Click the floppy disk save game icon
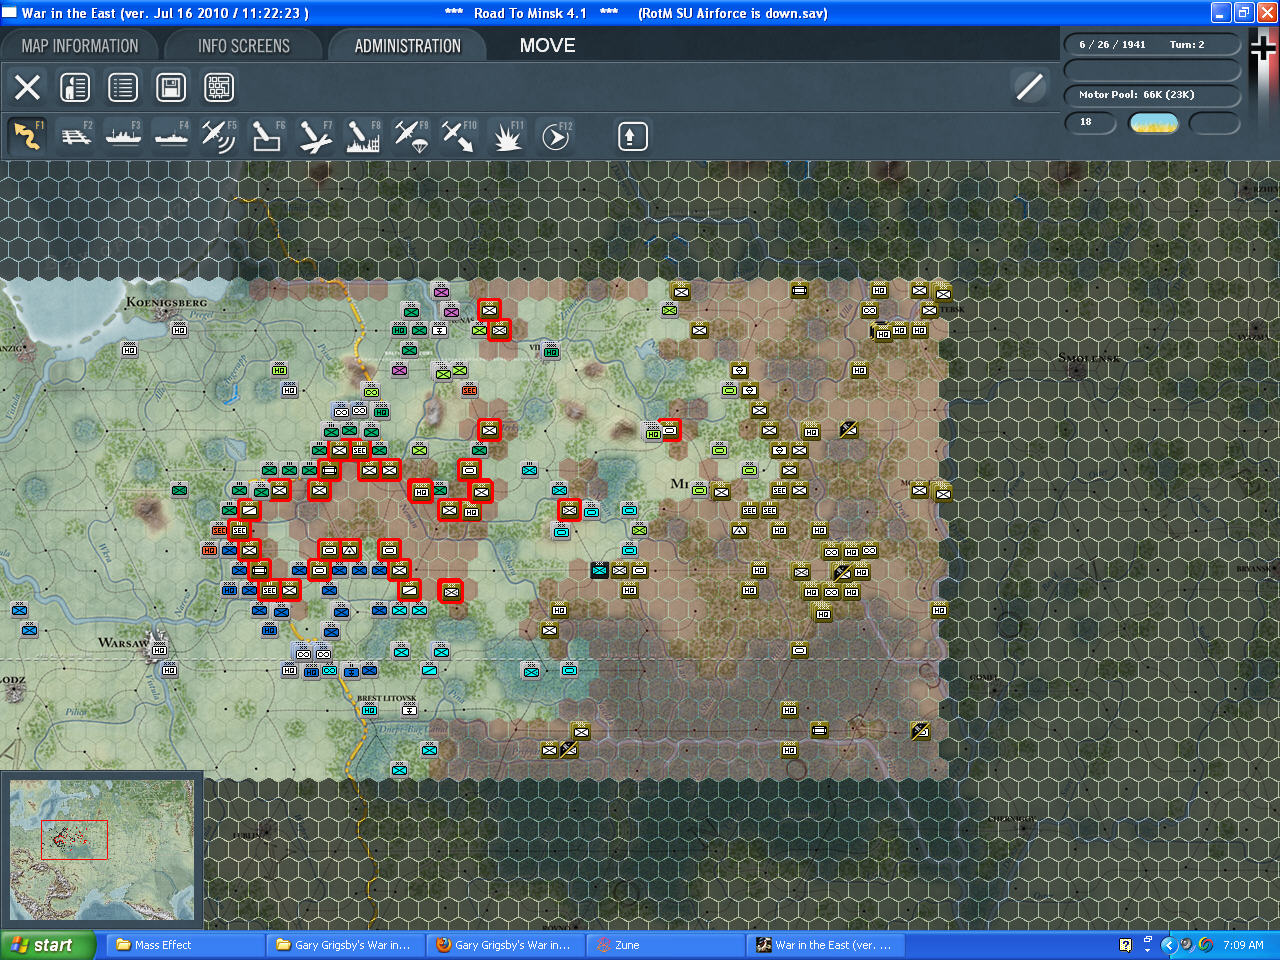The height and width of the screenshot is (960, 1280). pos(171,87)
